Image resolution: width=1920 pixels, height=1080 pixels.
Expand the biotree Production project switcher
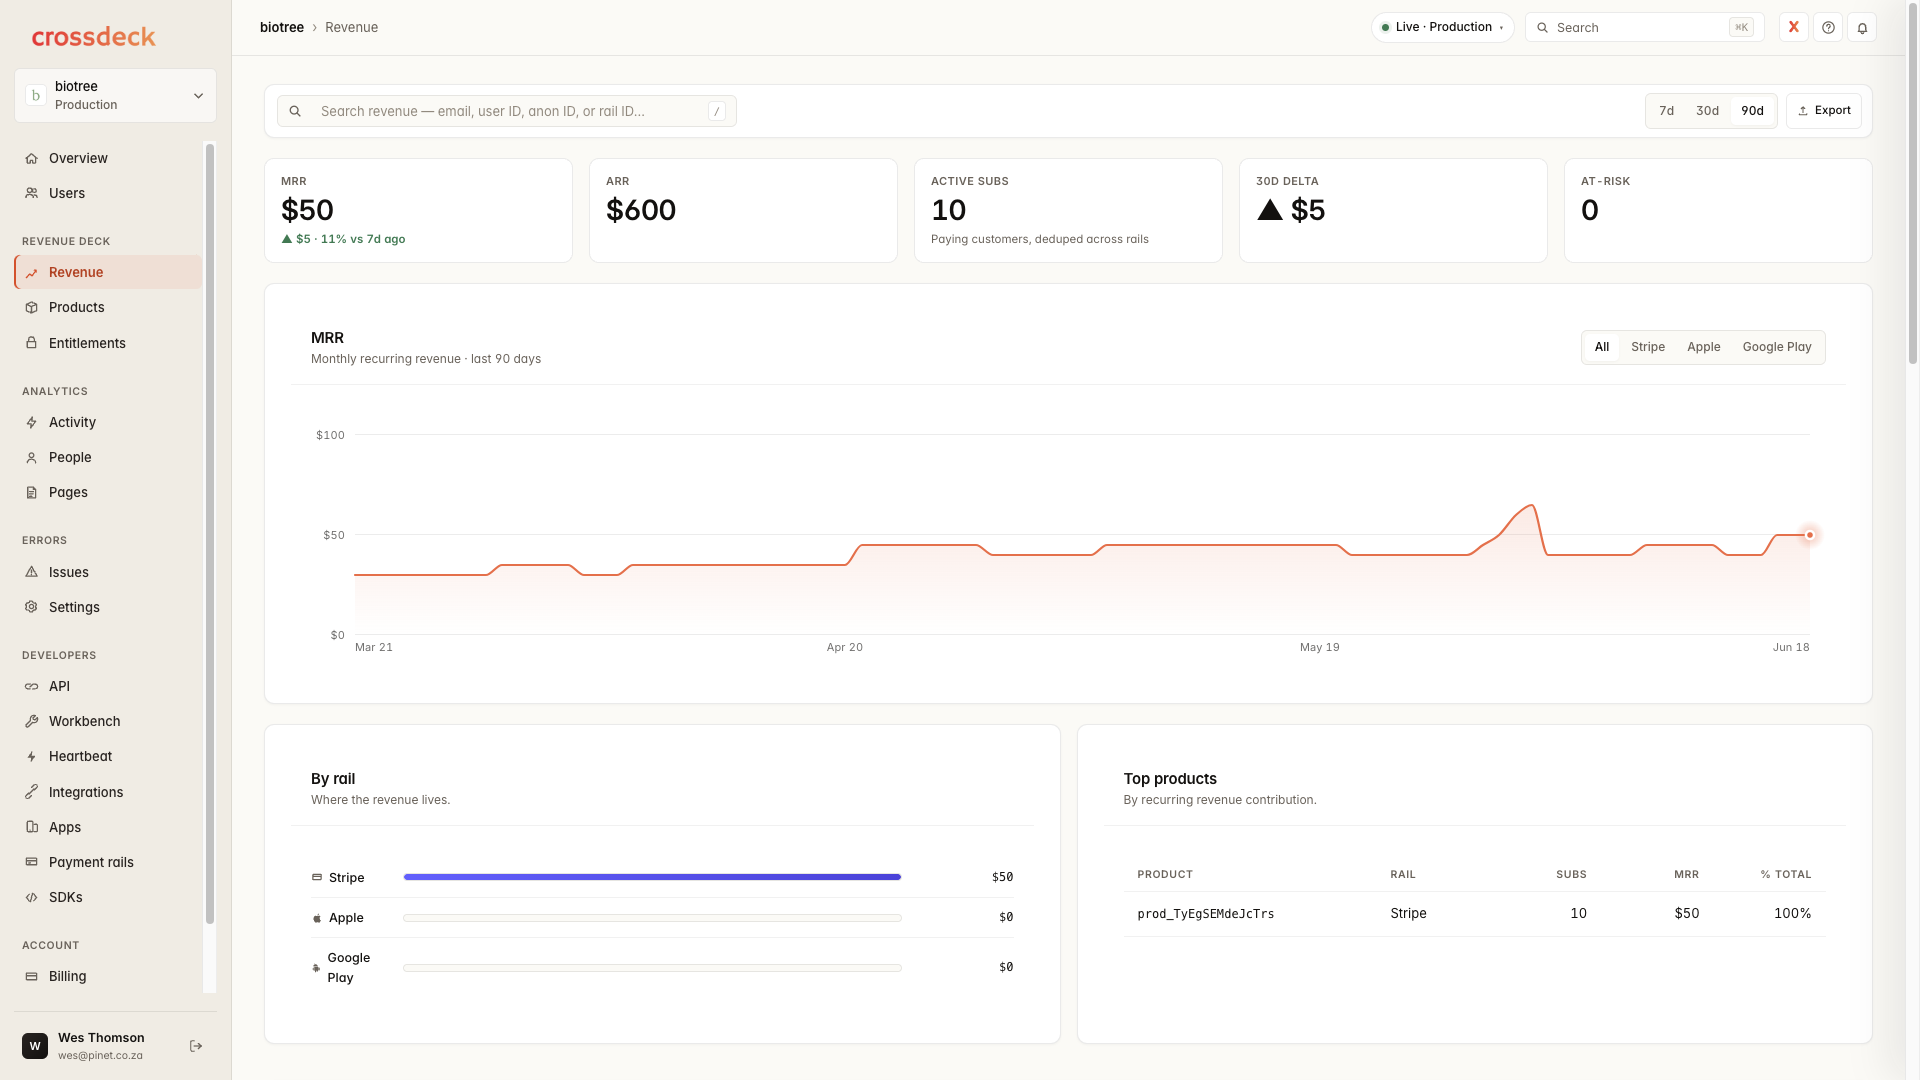(x=115, y=96)
